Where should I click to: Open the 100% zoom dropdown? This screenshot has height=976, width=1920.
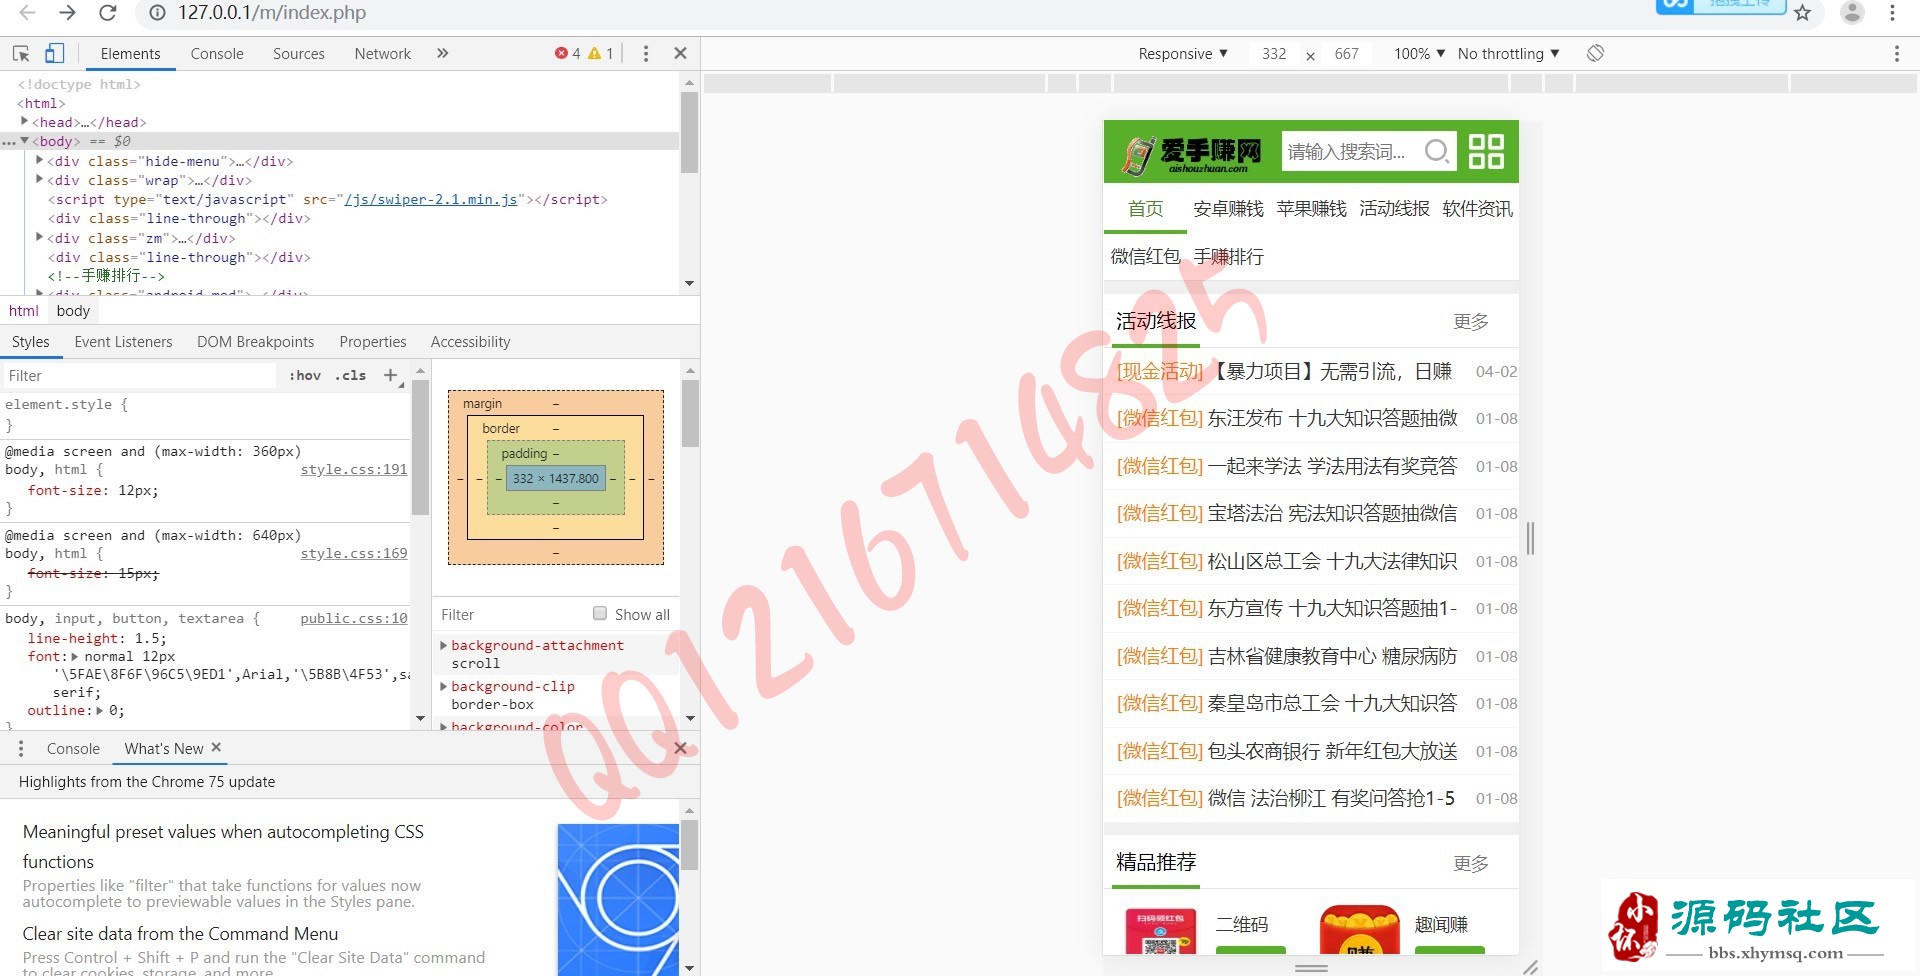pyautogui.click(x=1419, y=54)
